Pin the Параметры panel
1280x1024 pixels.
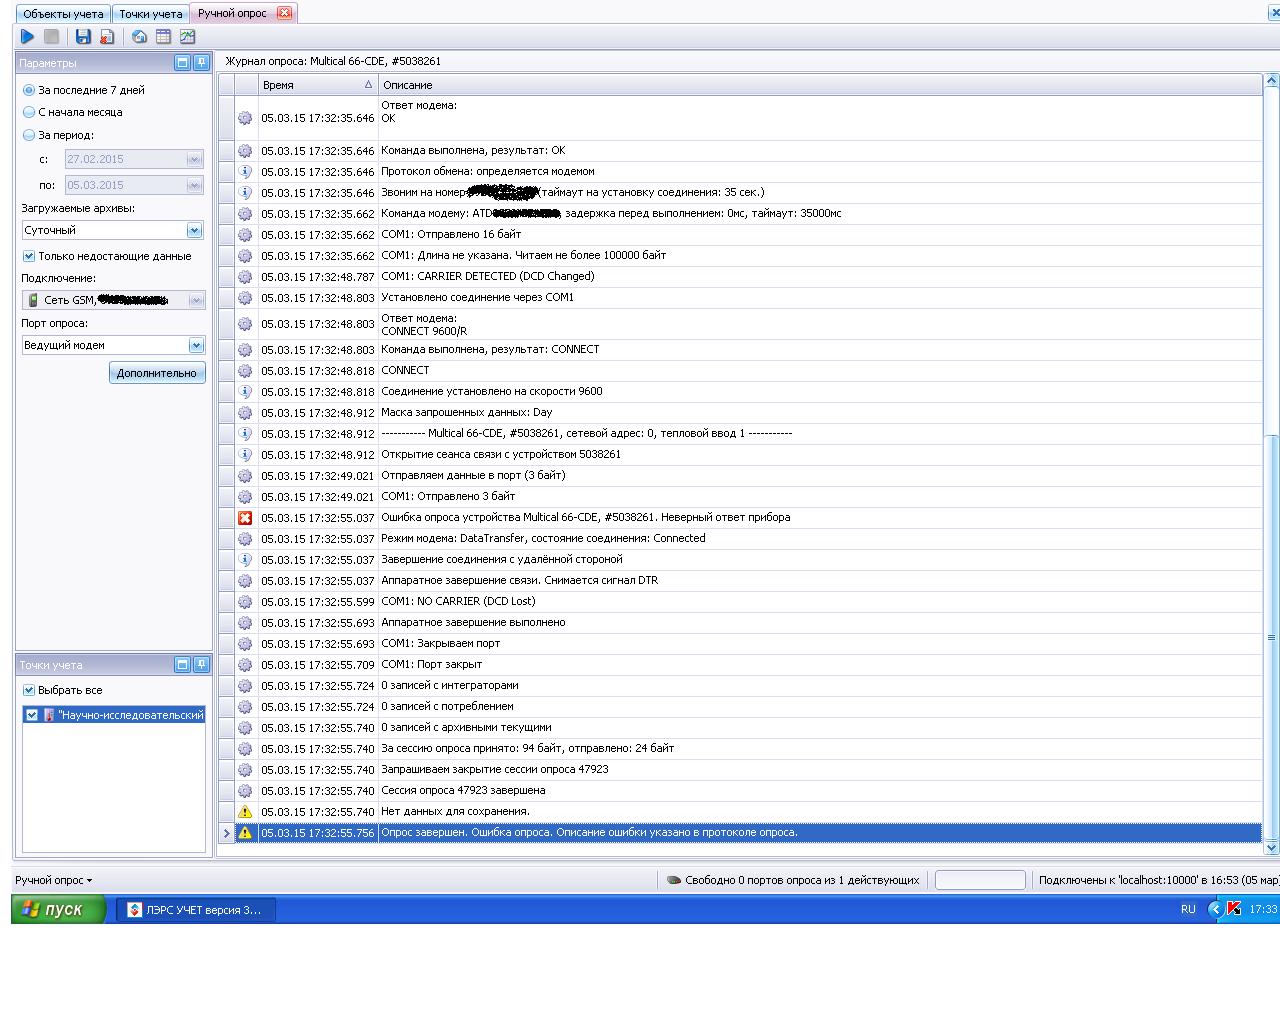click(x=201, y=62)
